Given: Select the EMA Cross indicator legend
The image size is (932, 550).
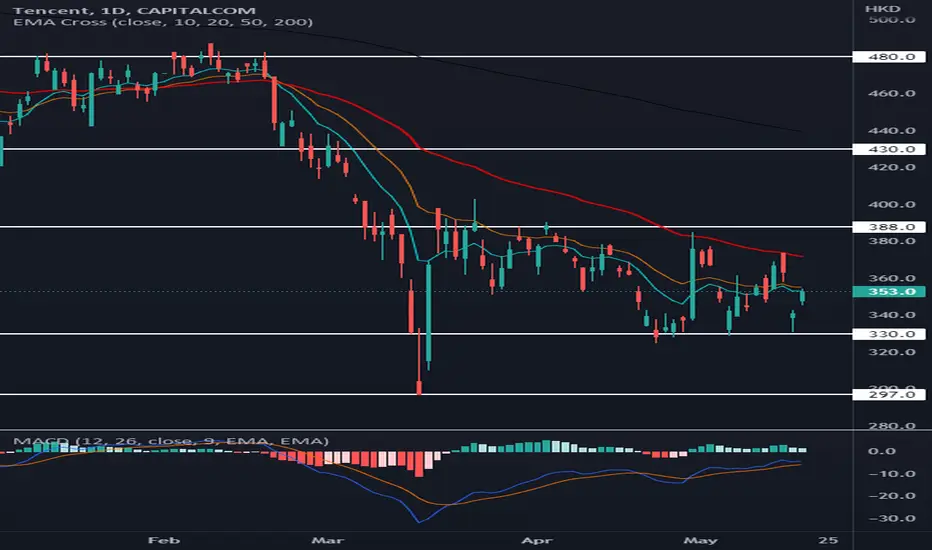Looking at the screenshot, I should point(162,22).
